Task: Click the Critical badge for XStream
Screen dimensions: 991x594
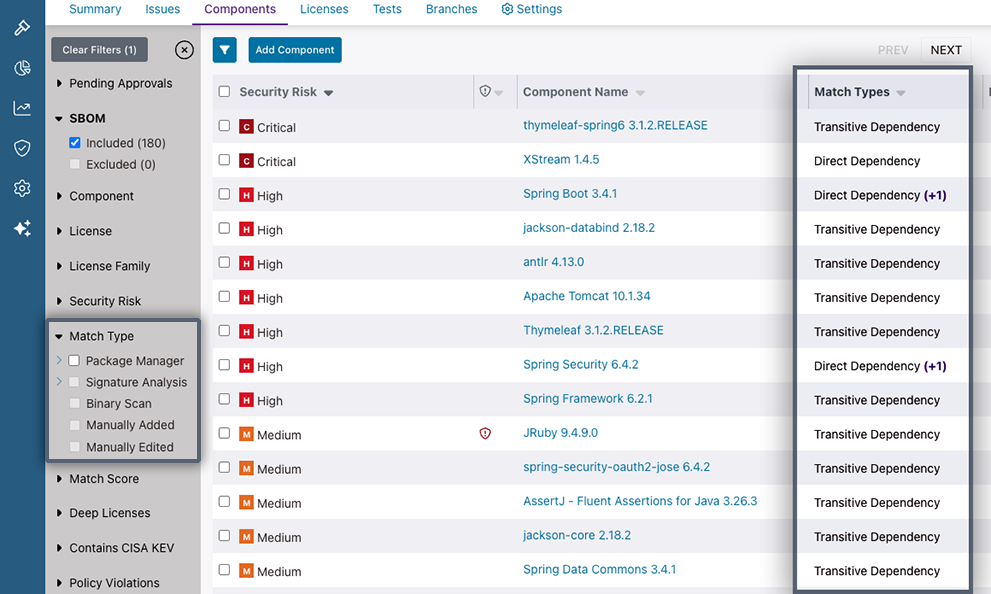Action: click(x=246, y=161)
